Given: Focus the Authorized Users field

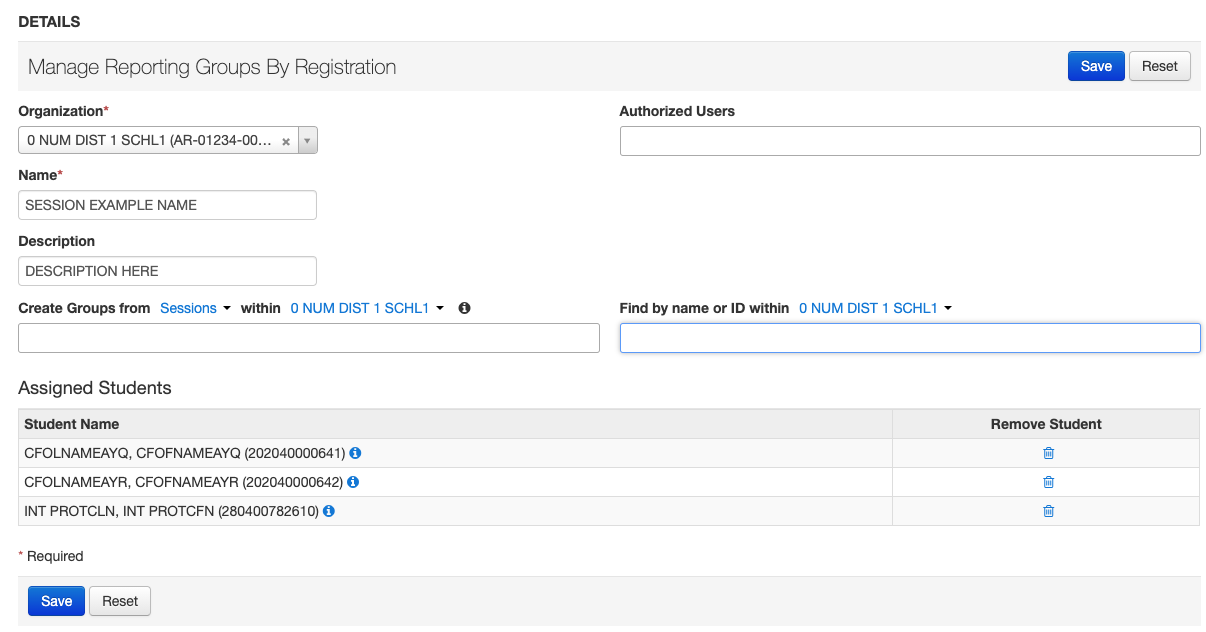Looking at the screenshot, I should click(909, 141).
